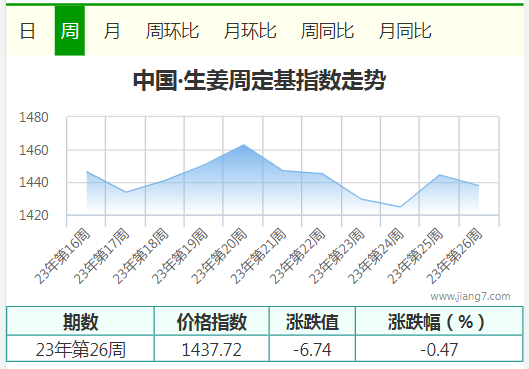
Task: Click the 23年第25周 axis label
Action: coord(415,256)
